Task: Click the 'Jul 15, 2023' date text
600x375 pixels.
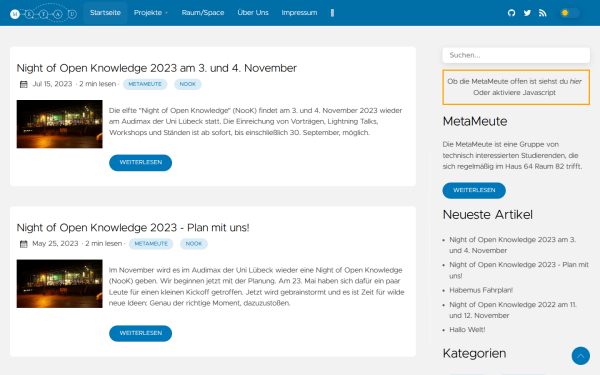Action: tap(52, 84)
